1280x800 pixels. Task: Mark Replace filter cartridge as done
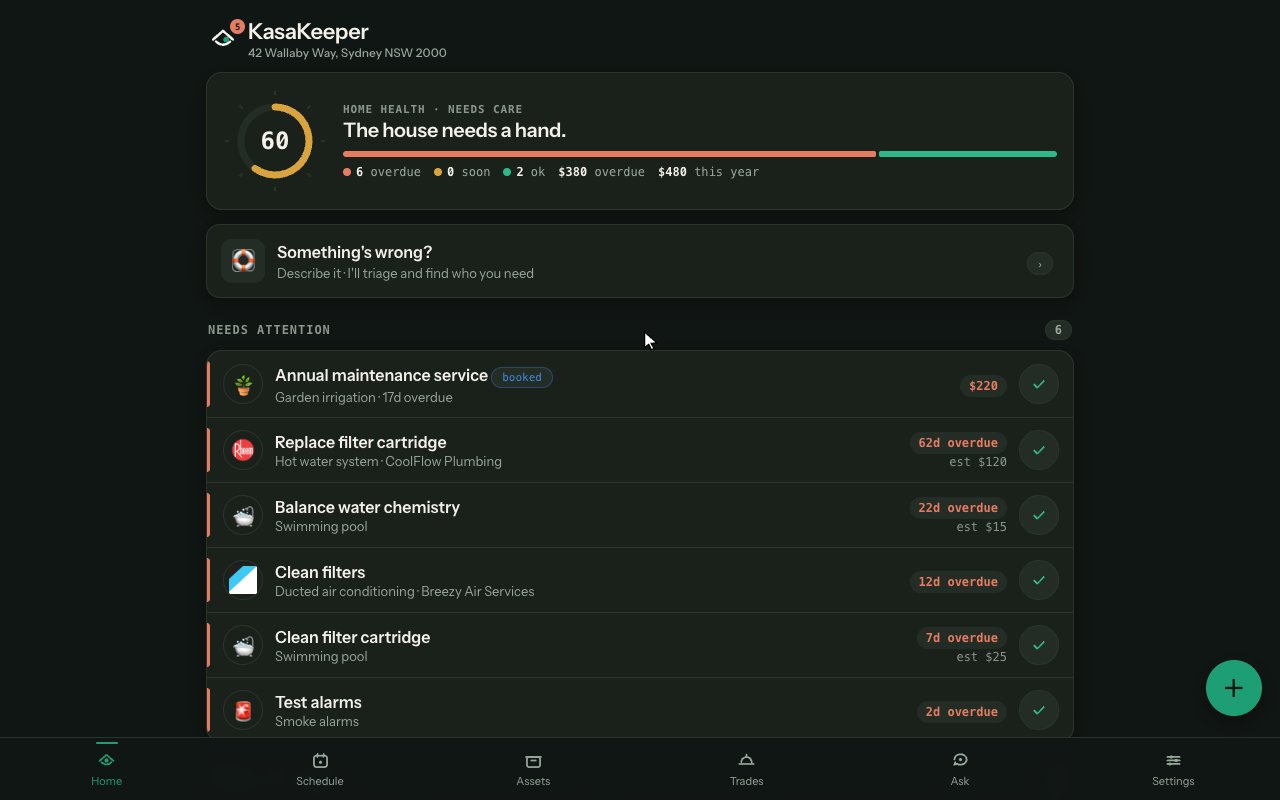pos(1039,450)
